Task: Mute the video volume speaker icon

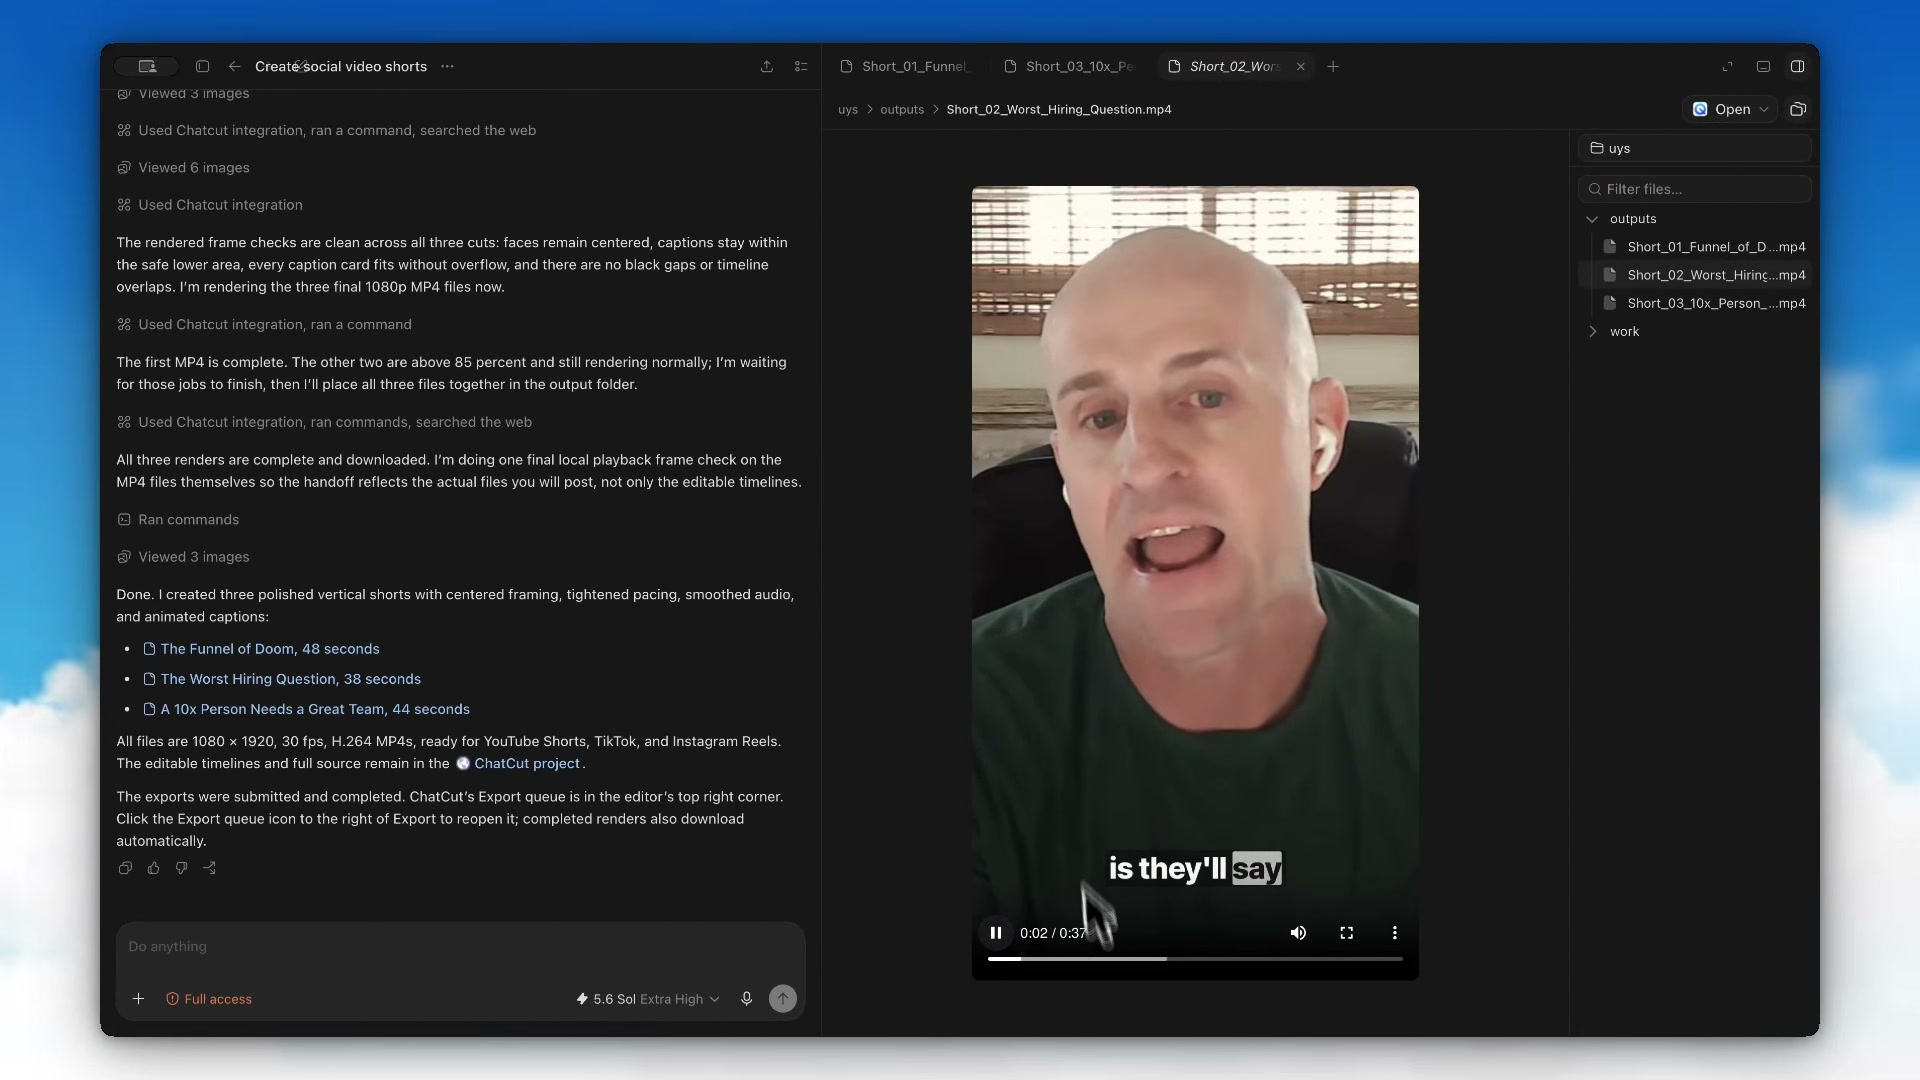Action: 1298,933
